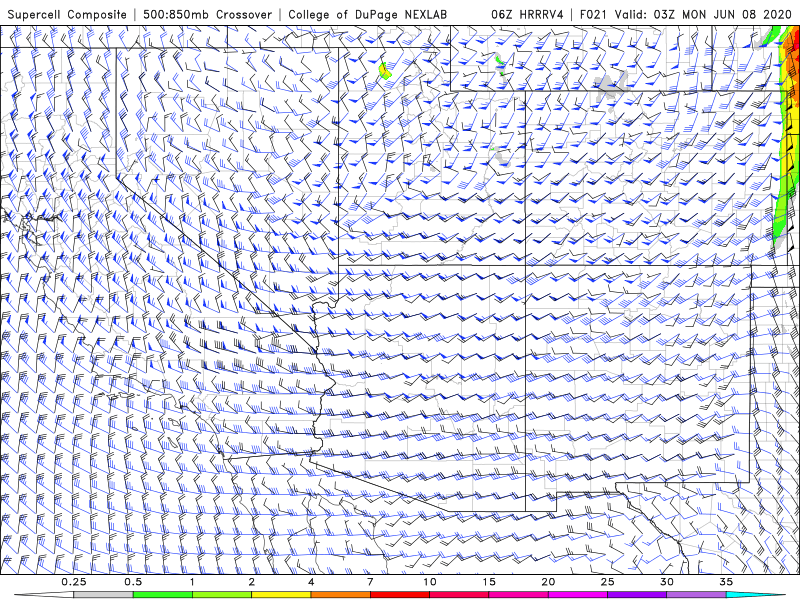Click the '500:850mb Crossover' header label

pos(208,14)
